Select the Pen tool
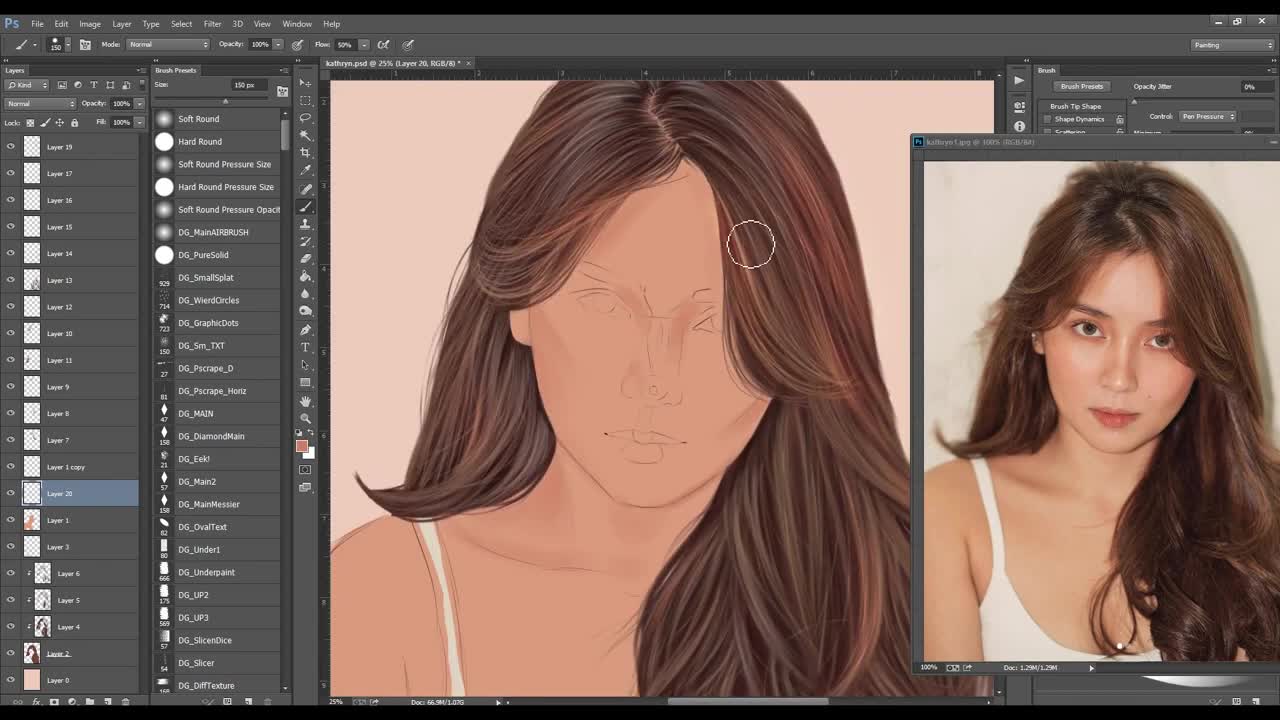Image resolution: width=1280 pixels, height=720 pixels. pos(306,329)
